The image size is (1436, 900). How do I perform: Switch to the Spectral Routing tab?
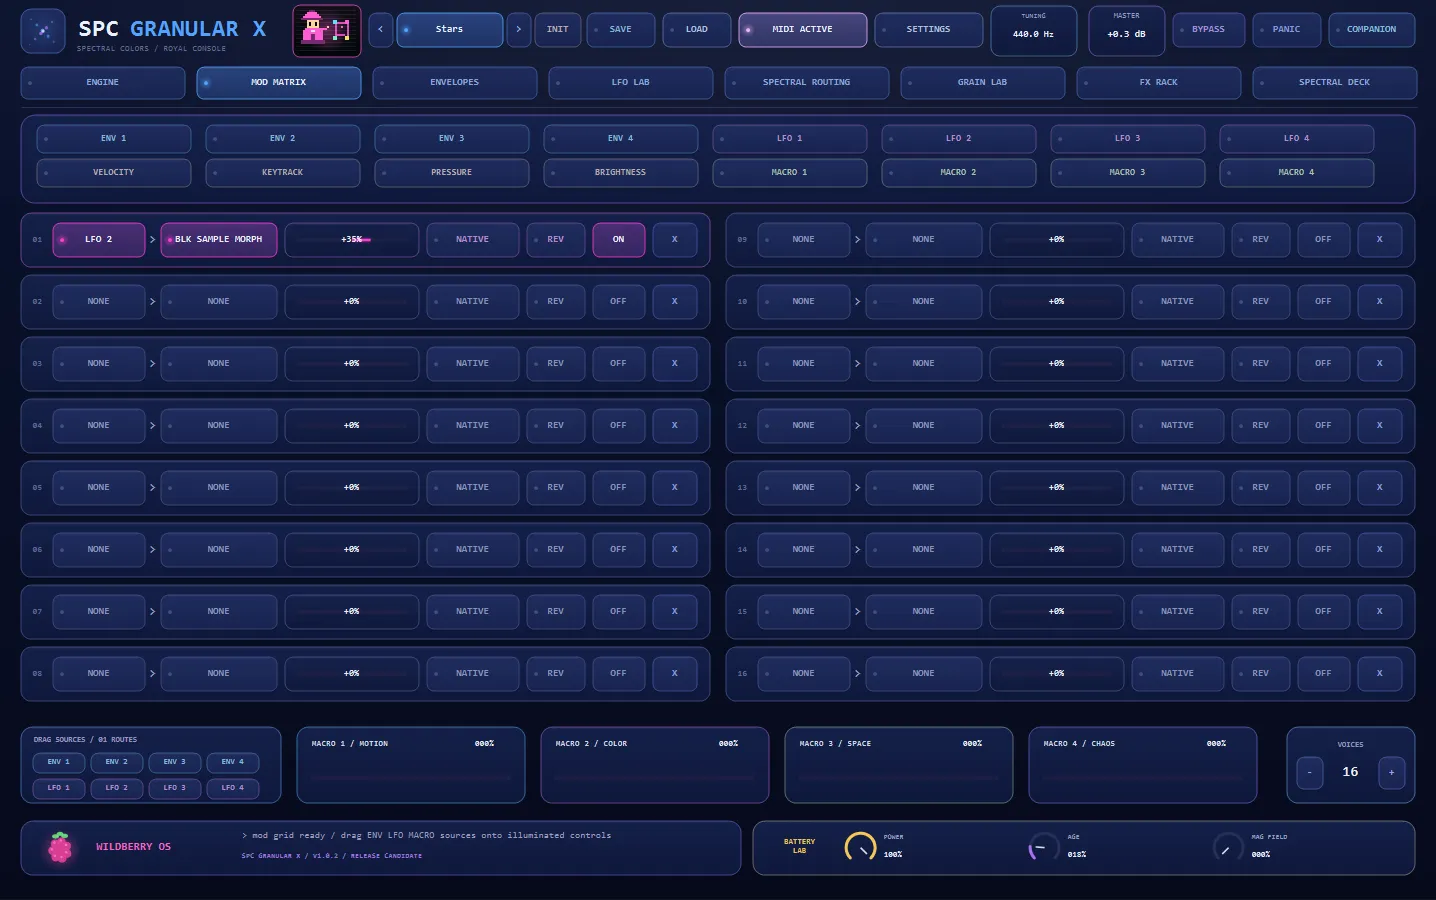point(807,83)
